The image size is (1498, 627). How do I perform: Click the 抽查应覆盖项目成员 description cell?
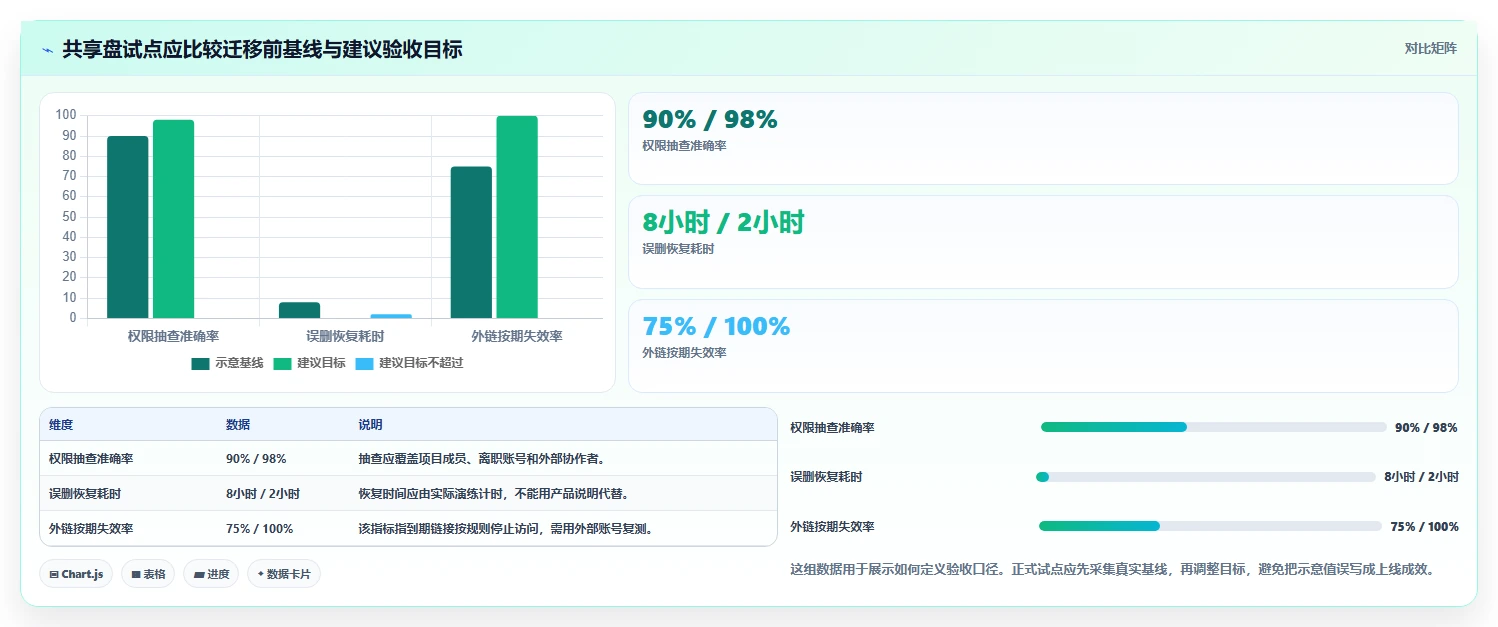point(563,459)
